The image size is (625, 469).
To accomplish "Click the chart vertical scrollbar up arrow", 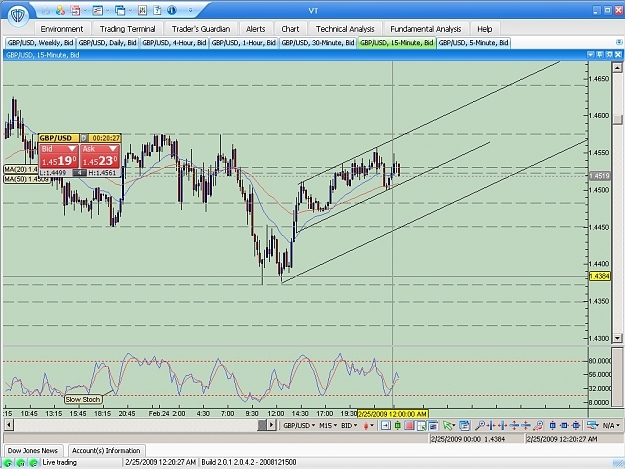I will (x=617, y=68).
